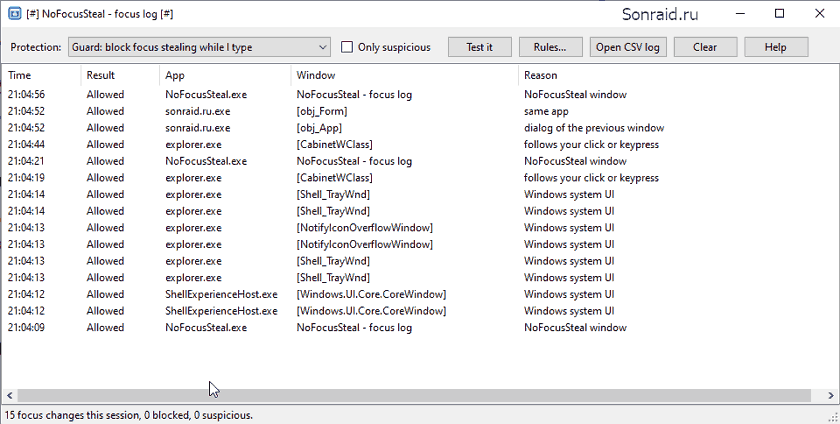This screenshot has height=424, width=840.
Task: Sort by the Result column header
Action: pyautogui.click(x=120, y=75)
